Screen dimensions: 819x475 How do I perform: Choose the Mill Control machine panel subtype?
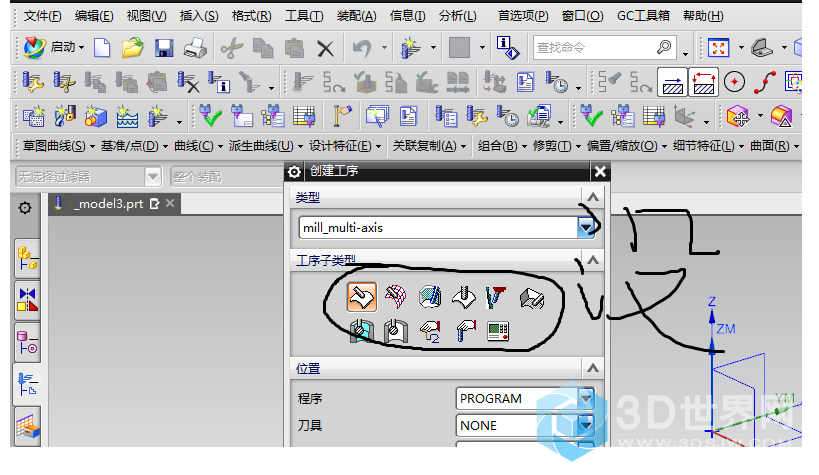pyautogui.click(x=498, y=331)
